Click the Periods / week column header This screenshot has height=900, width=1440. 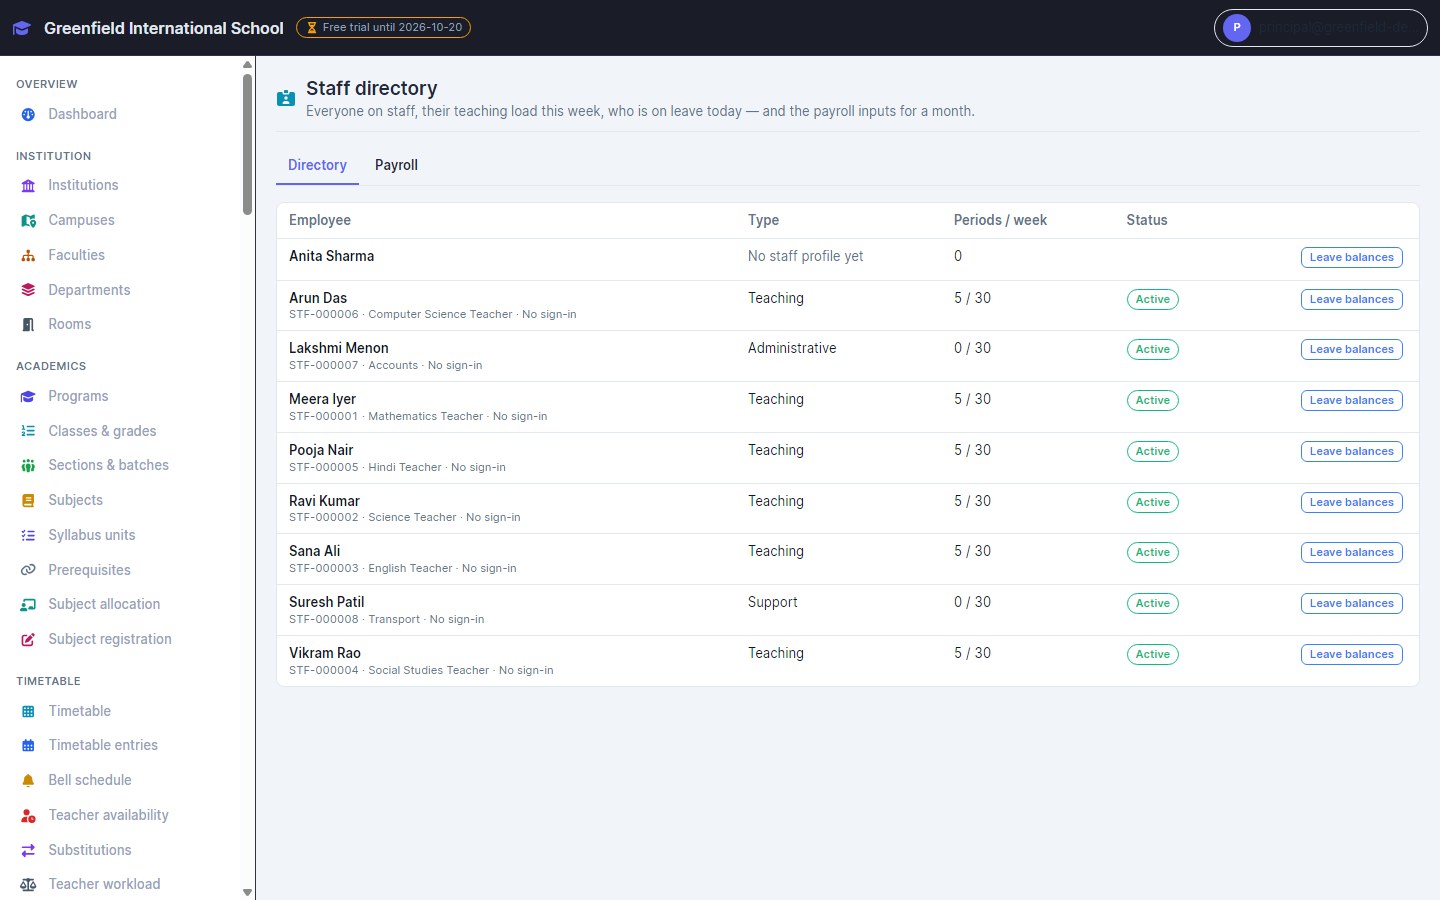point(1000,220)
